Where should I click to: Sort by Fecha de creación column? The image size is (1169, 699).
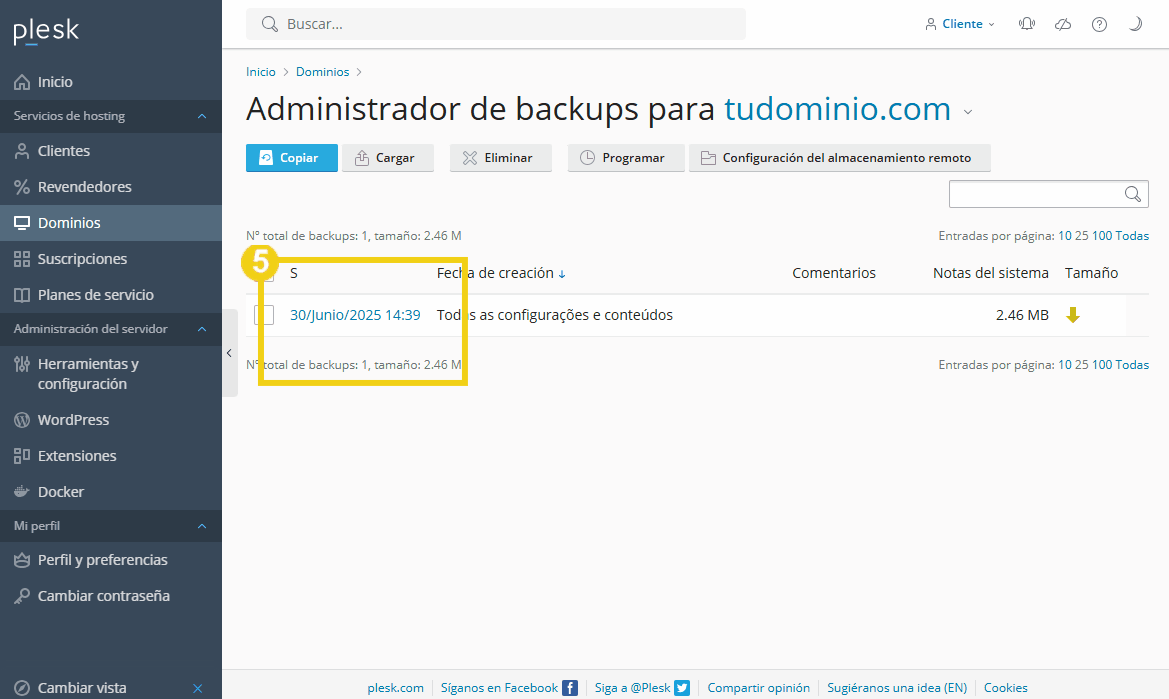pos(501,273)
